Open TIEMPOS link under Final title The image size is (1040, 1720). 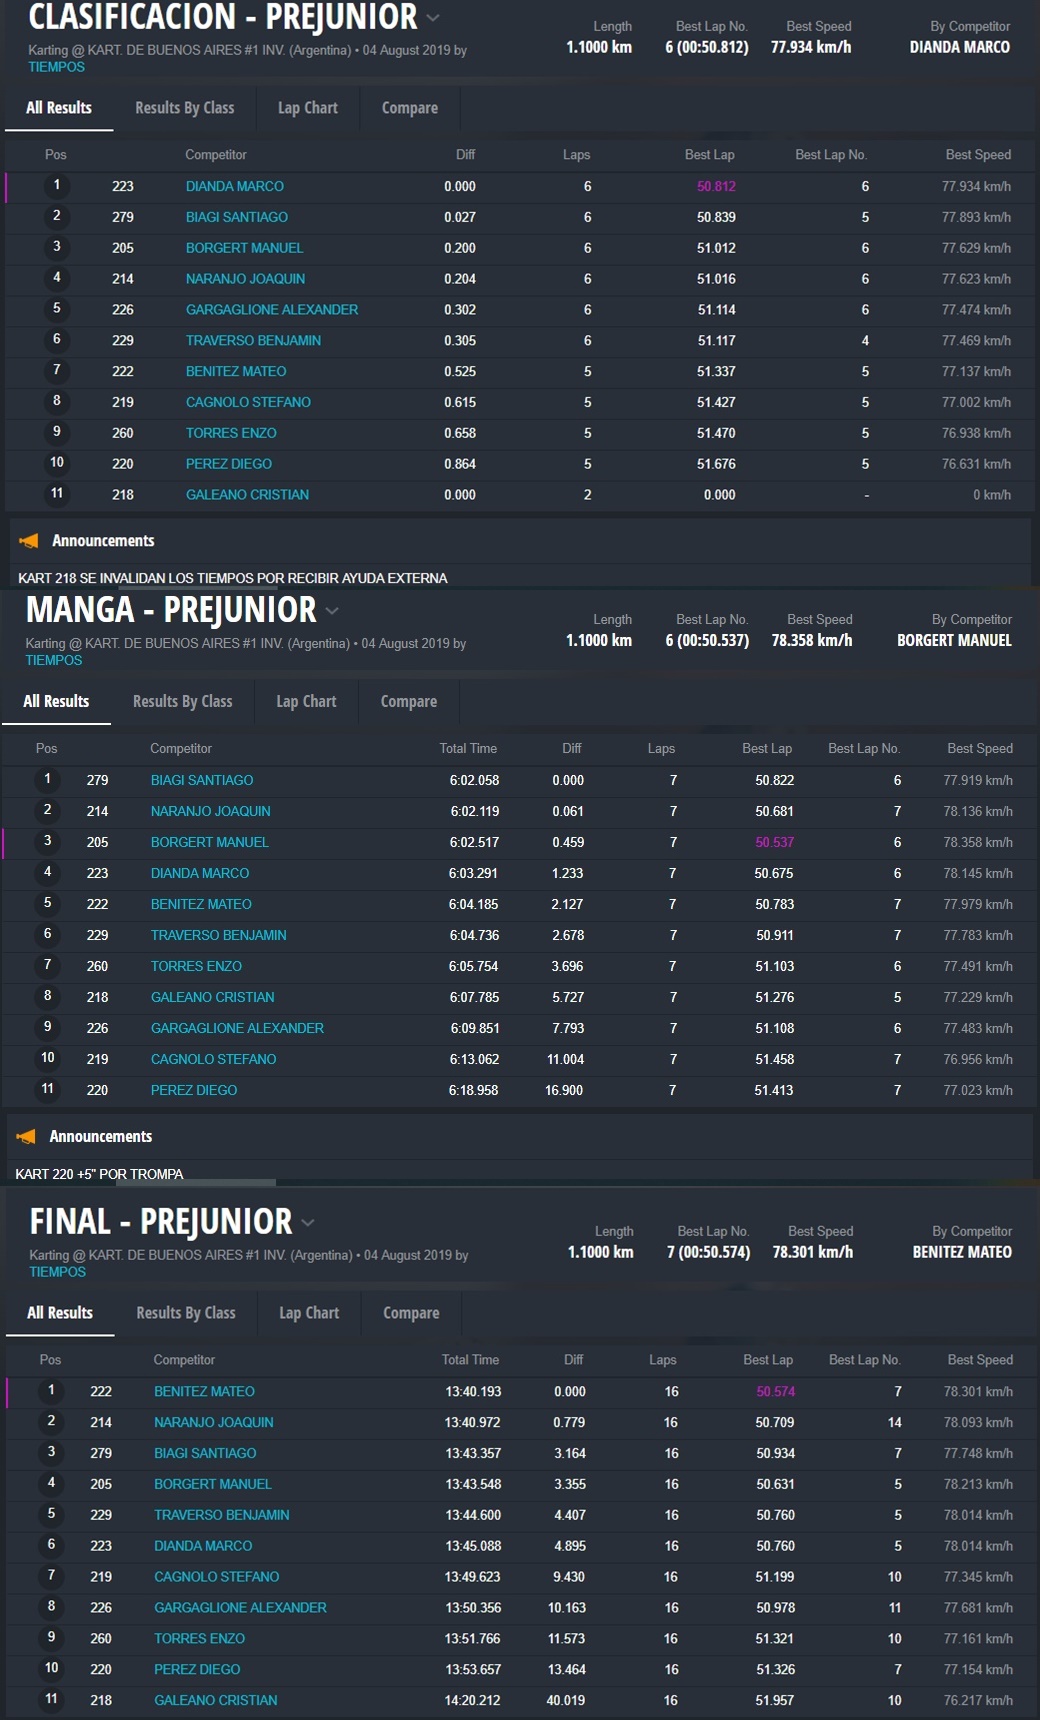(57, 1272)
